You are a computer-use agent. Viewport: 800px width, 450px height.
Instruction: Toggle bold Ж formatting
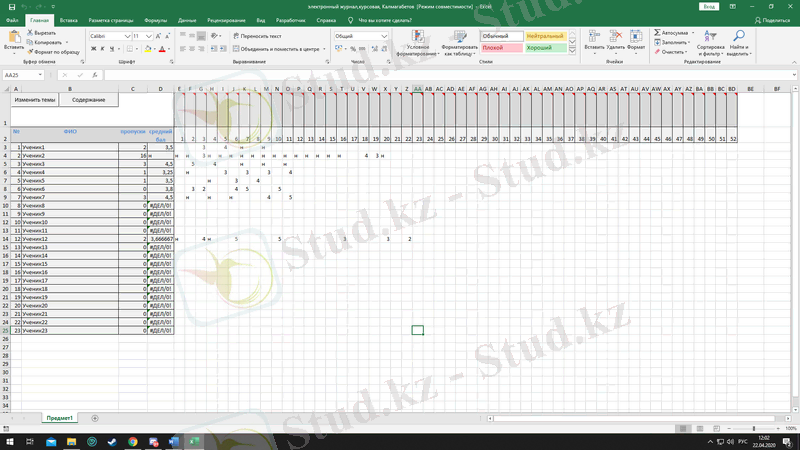93,49
